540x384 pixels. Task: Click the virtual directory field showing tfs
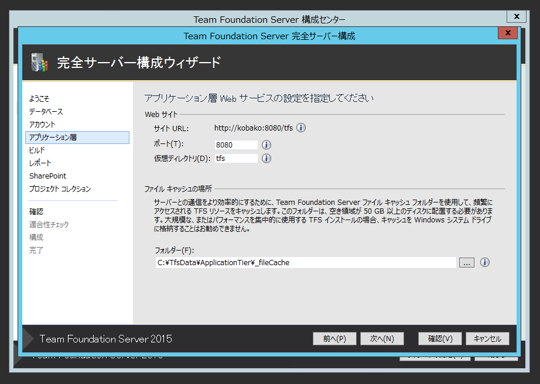click(236, 158)
